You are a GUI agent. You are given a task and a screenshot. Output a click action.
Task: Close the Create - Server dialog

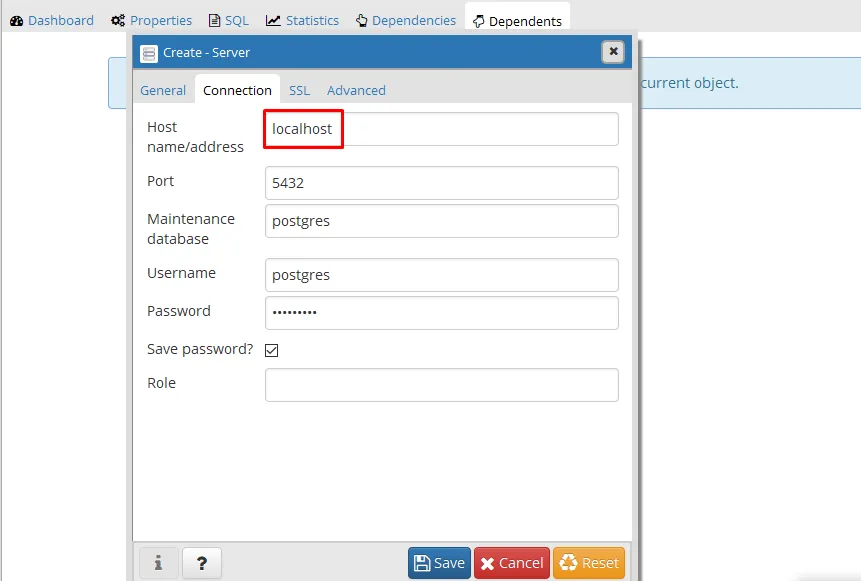click(x=613, y=52)
